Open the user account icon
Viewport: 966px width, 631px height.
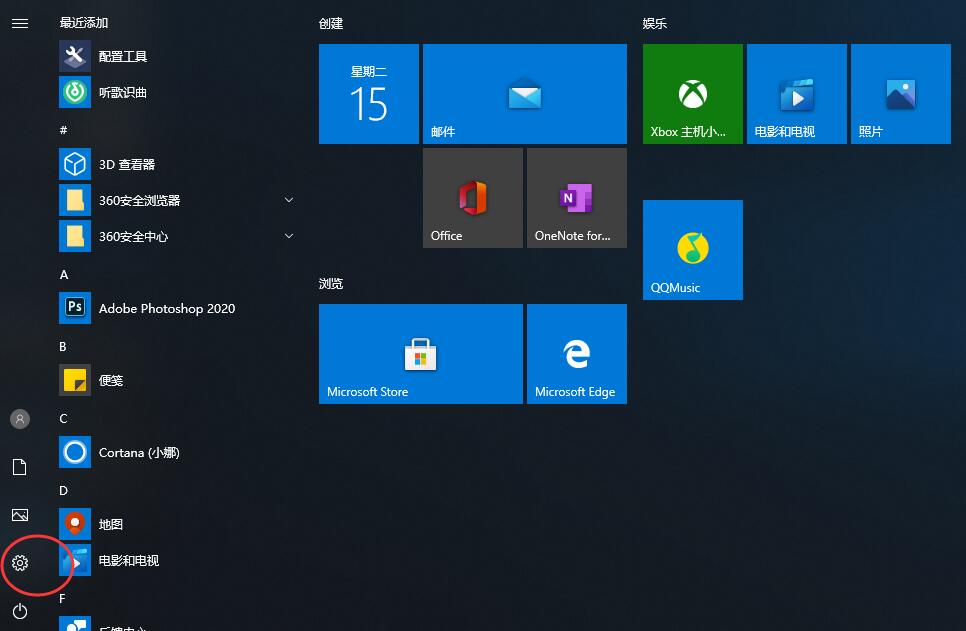coord(19,419)
